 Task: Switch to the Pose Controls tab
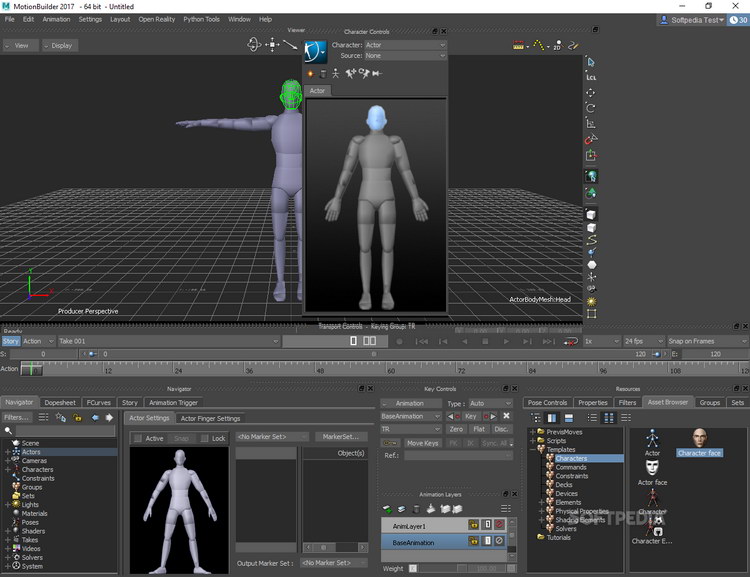coord(547,403)
